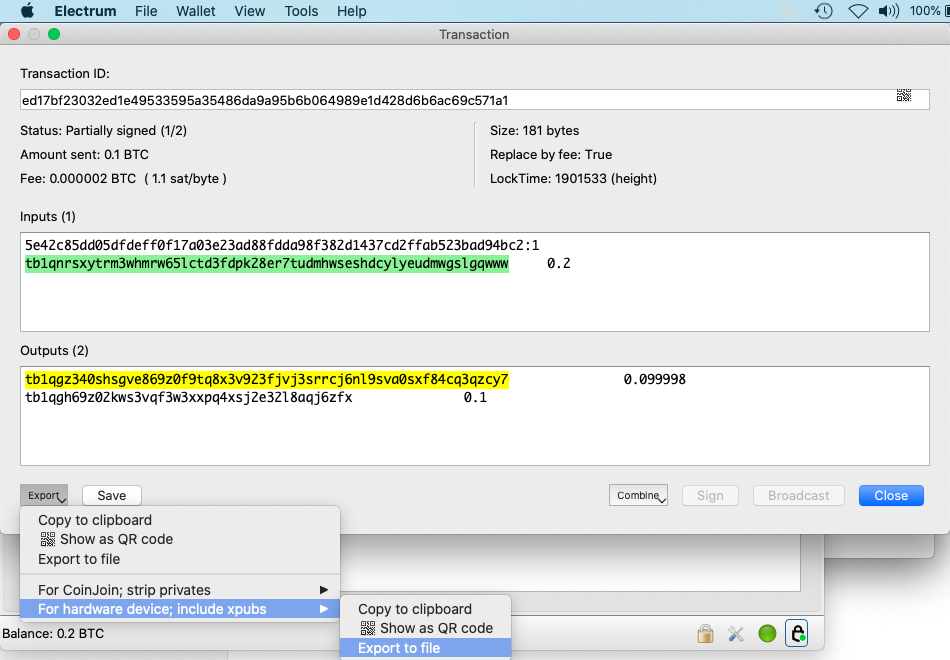Click the Fee: 0.000002 BTC label

(x=123, y=179)
